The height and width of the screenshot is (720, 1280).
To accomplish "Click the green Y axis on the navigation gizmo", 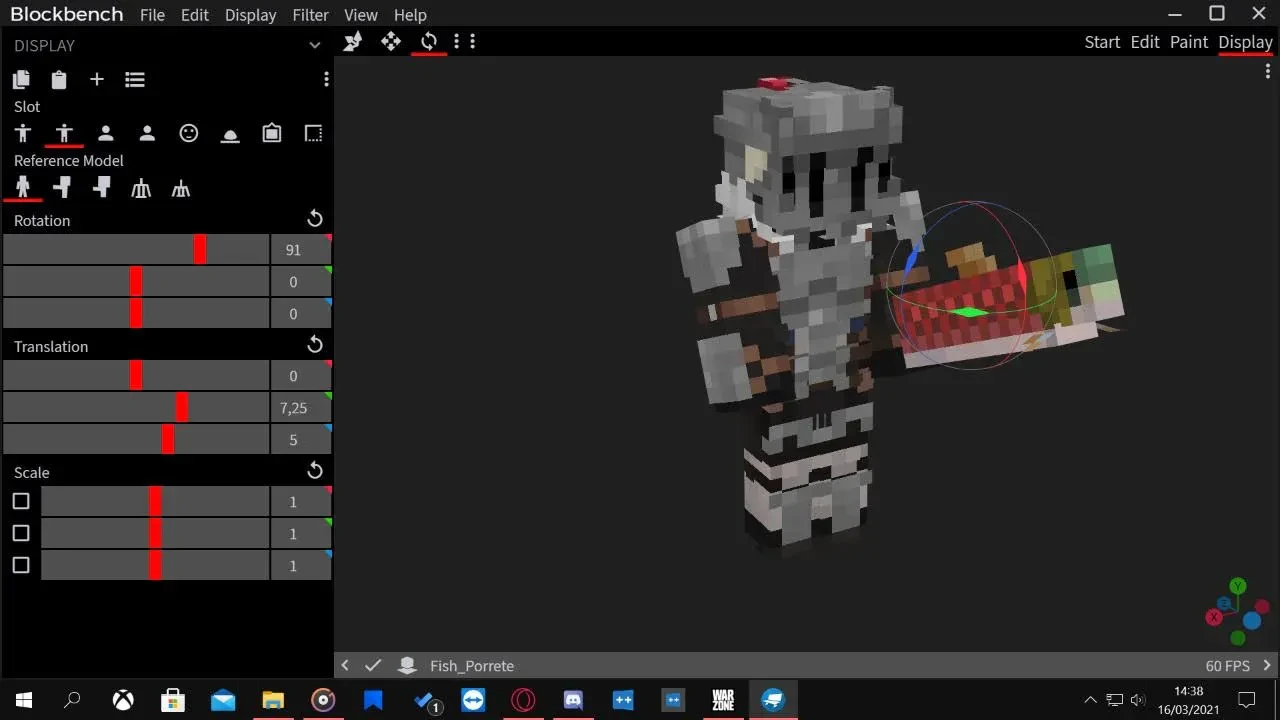I will [x=1238, y=586].
